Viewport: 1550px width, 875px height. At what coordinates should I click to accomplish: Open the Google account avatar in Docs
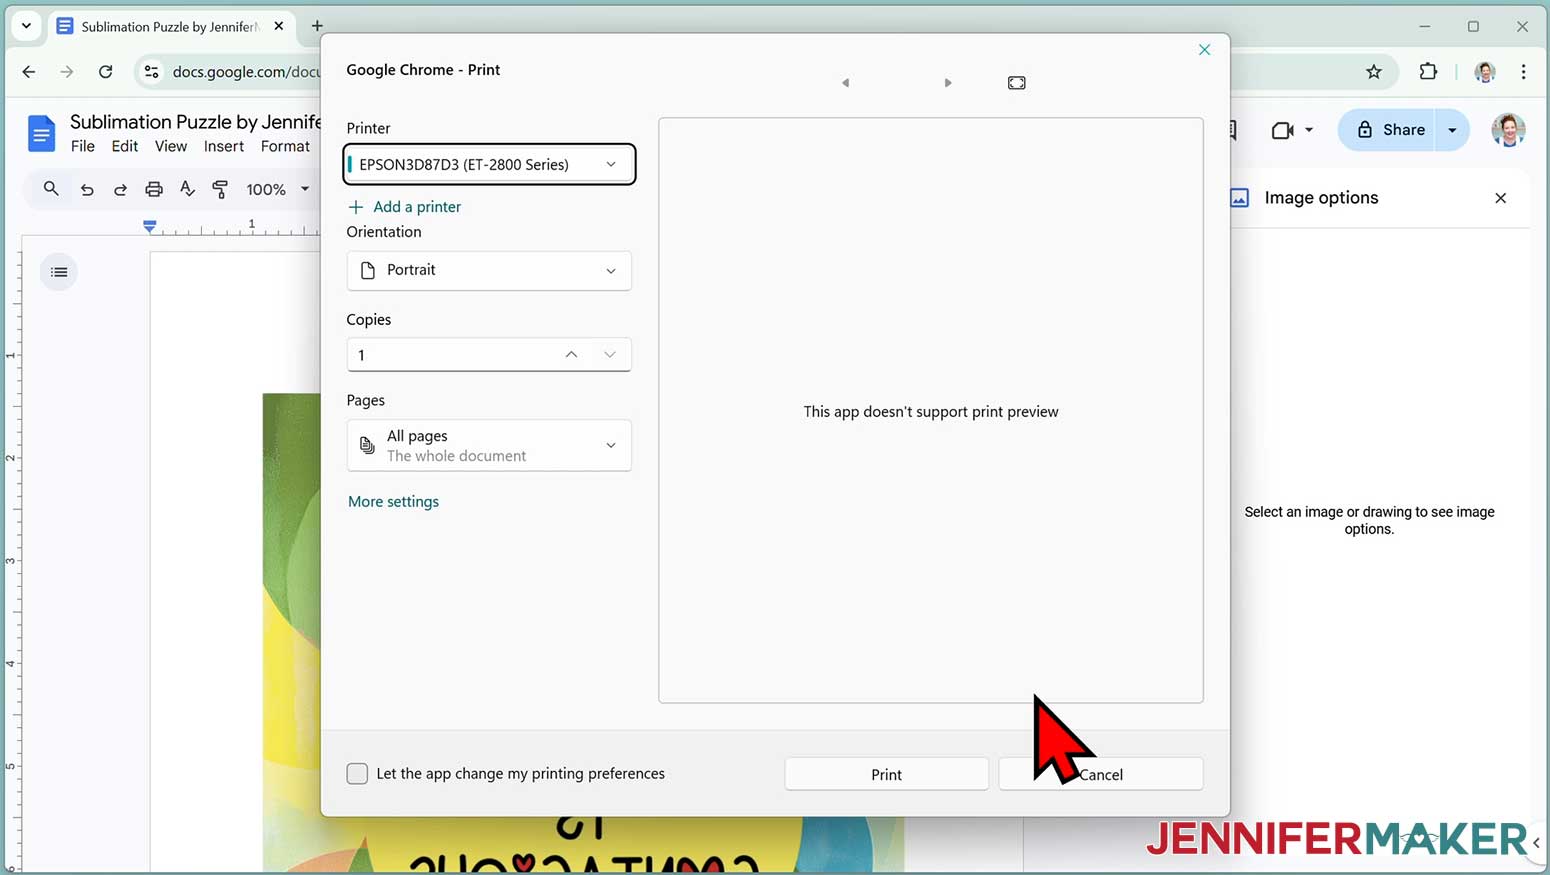[x=1508, y=130]
